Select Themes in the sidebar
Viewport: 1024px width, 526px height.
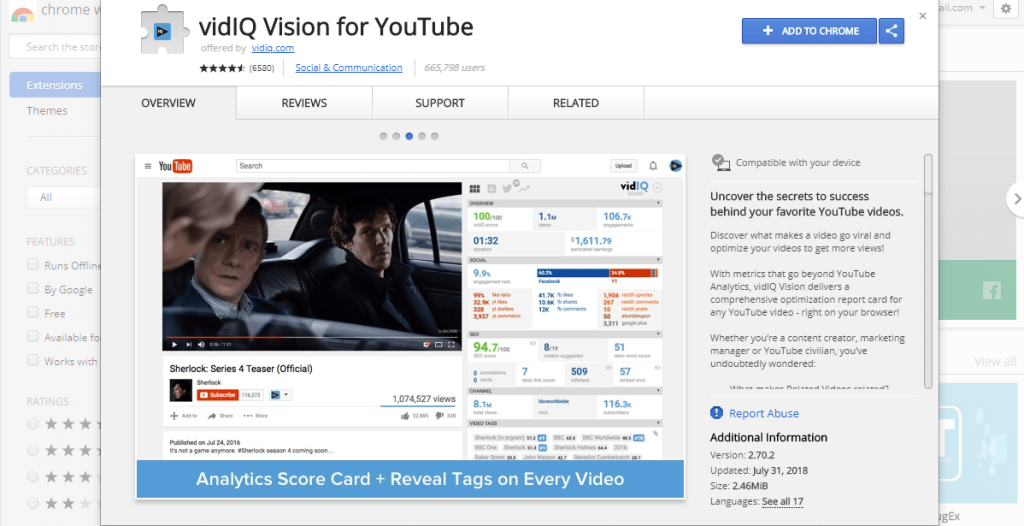click(47, 110)
